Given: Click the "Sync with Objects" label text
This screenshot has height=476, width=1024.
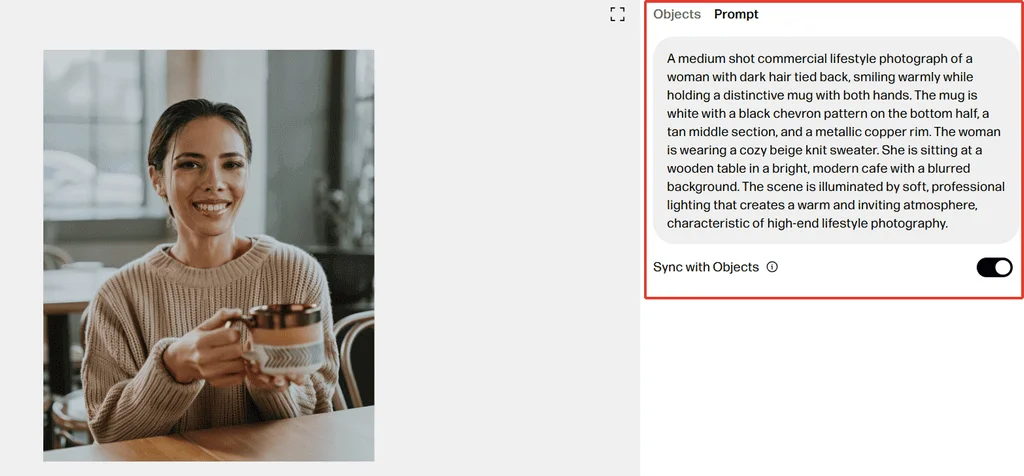Looking at the screenshot, I should click(706, 267).
